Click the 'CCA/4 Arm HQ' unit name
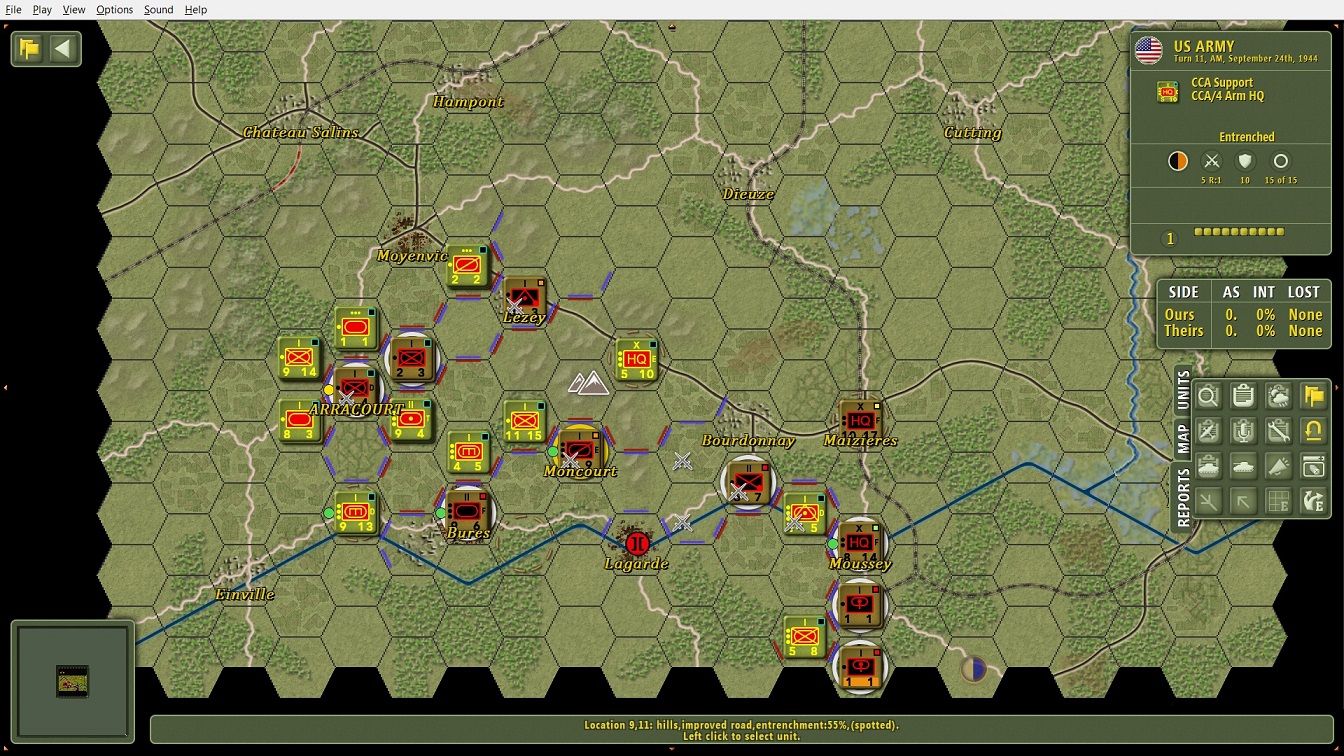The height and width of the screenshot is (756, 1344). coord(1227,96)
